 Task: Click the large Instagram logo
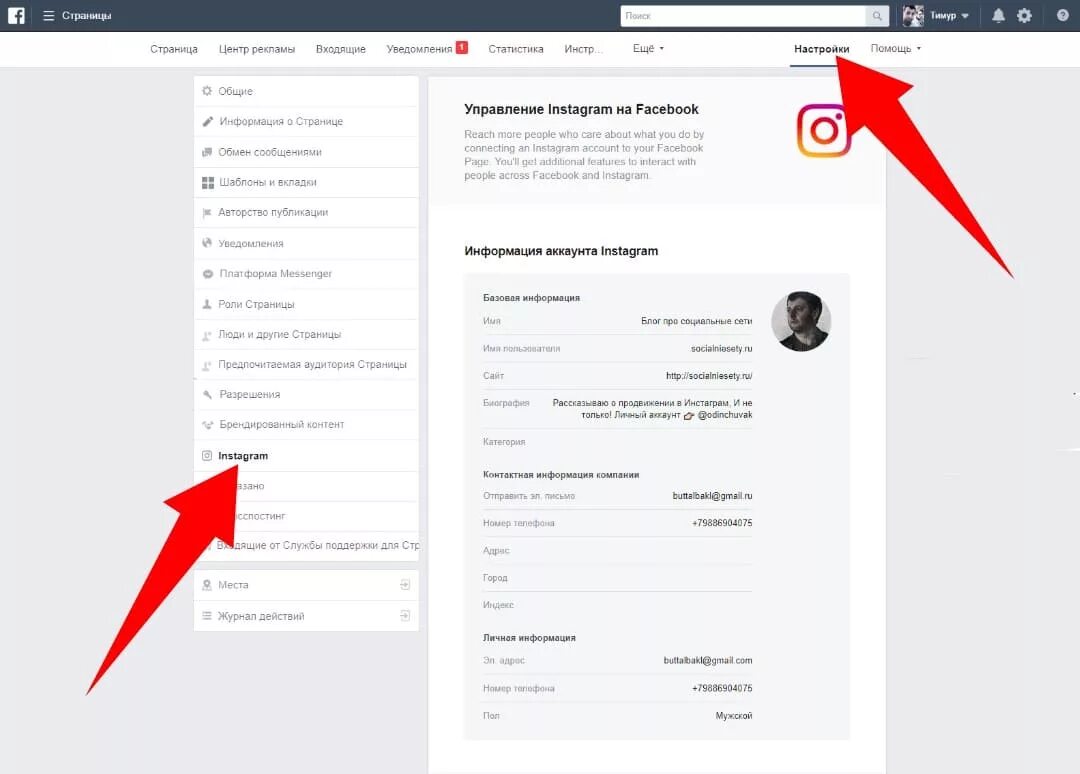point(824,131)
